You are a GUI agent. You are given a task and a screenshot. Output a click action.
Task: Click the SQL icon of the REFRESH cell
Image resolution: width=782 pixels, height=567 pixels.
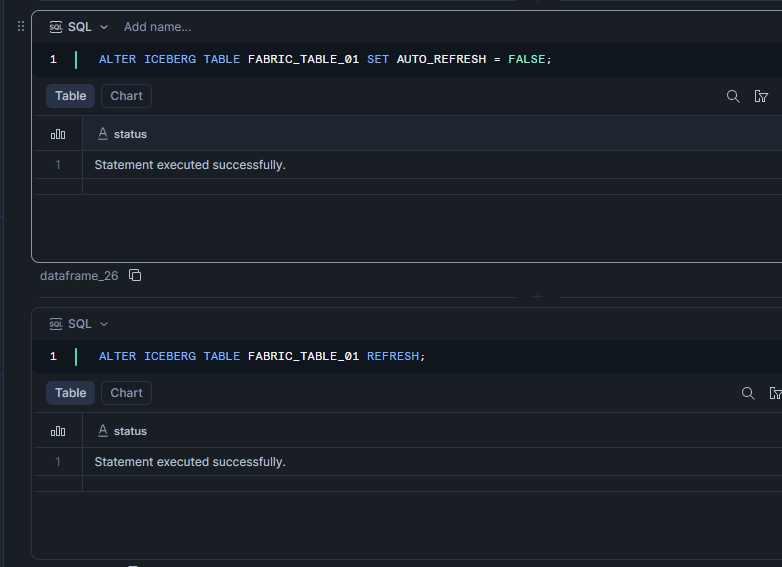56,324
